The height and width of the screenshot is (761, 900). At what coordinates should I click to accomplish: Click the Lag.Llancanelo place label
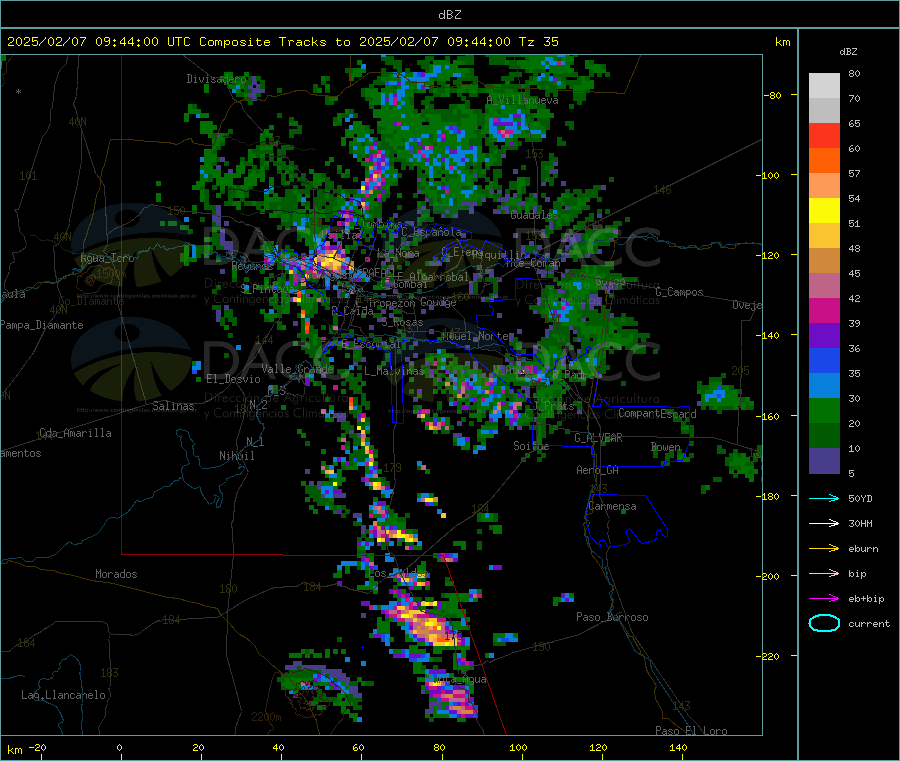[63, 695]
